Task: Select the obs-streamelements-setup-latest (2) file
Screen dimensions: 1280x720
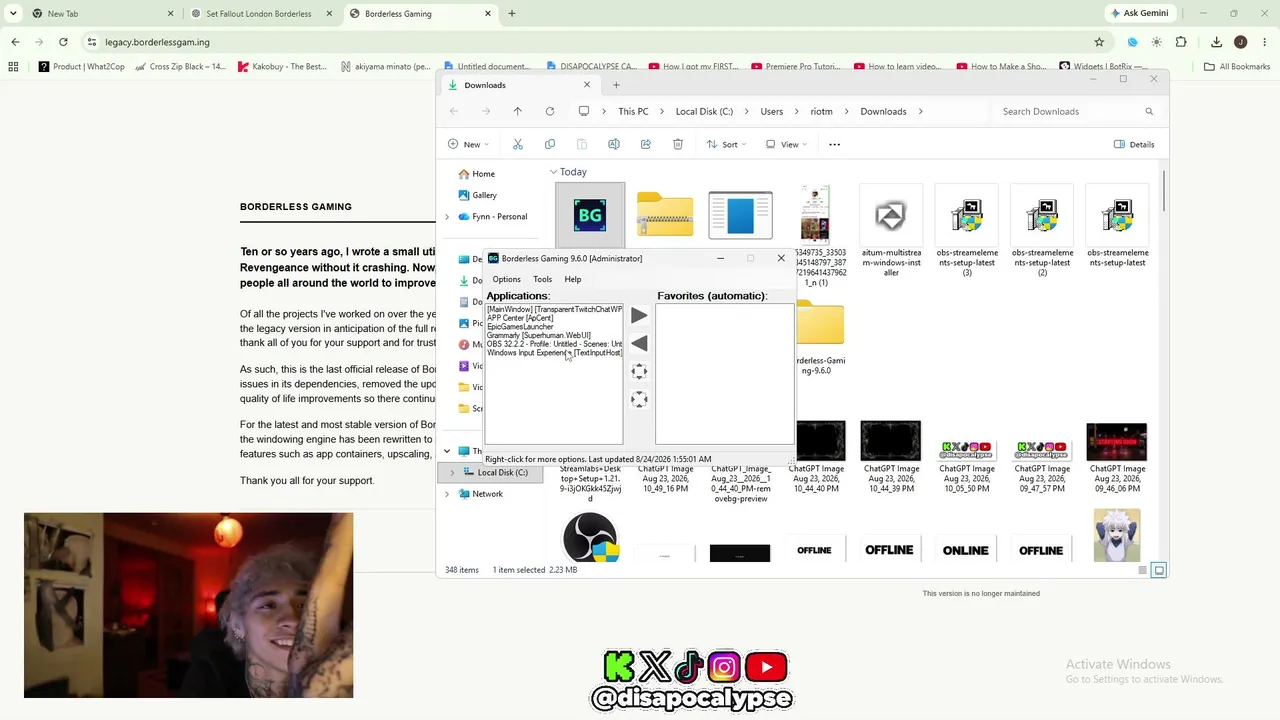Action: pyautogui.click(x=1042, y=230)
